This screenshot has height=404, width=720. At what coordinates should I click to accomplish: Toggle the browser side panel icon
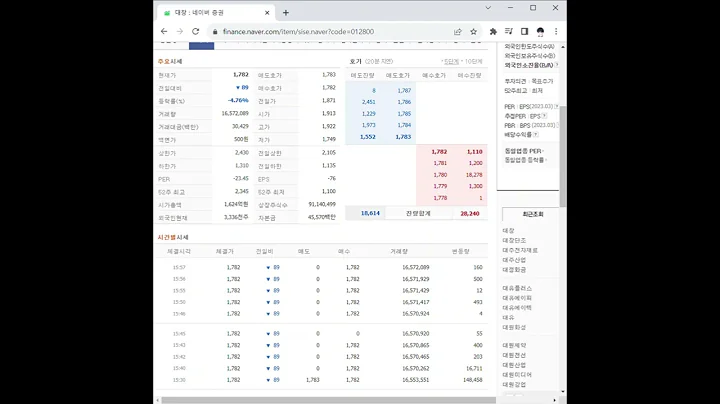pos(524,32)
